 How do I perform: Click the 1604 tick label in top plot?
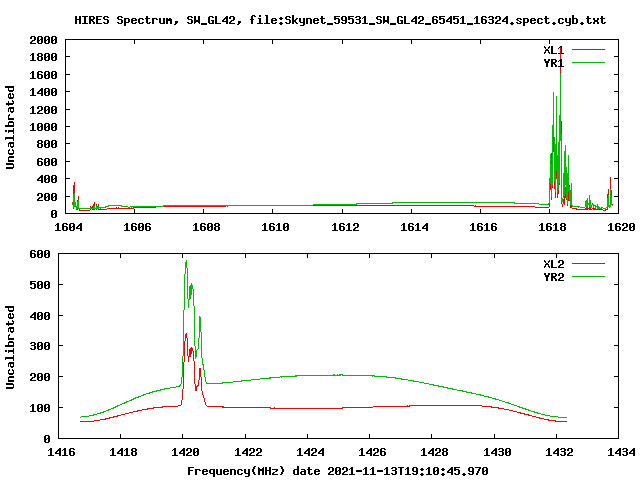(68, 227)
